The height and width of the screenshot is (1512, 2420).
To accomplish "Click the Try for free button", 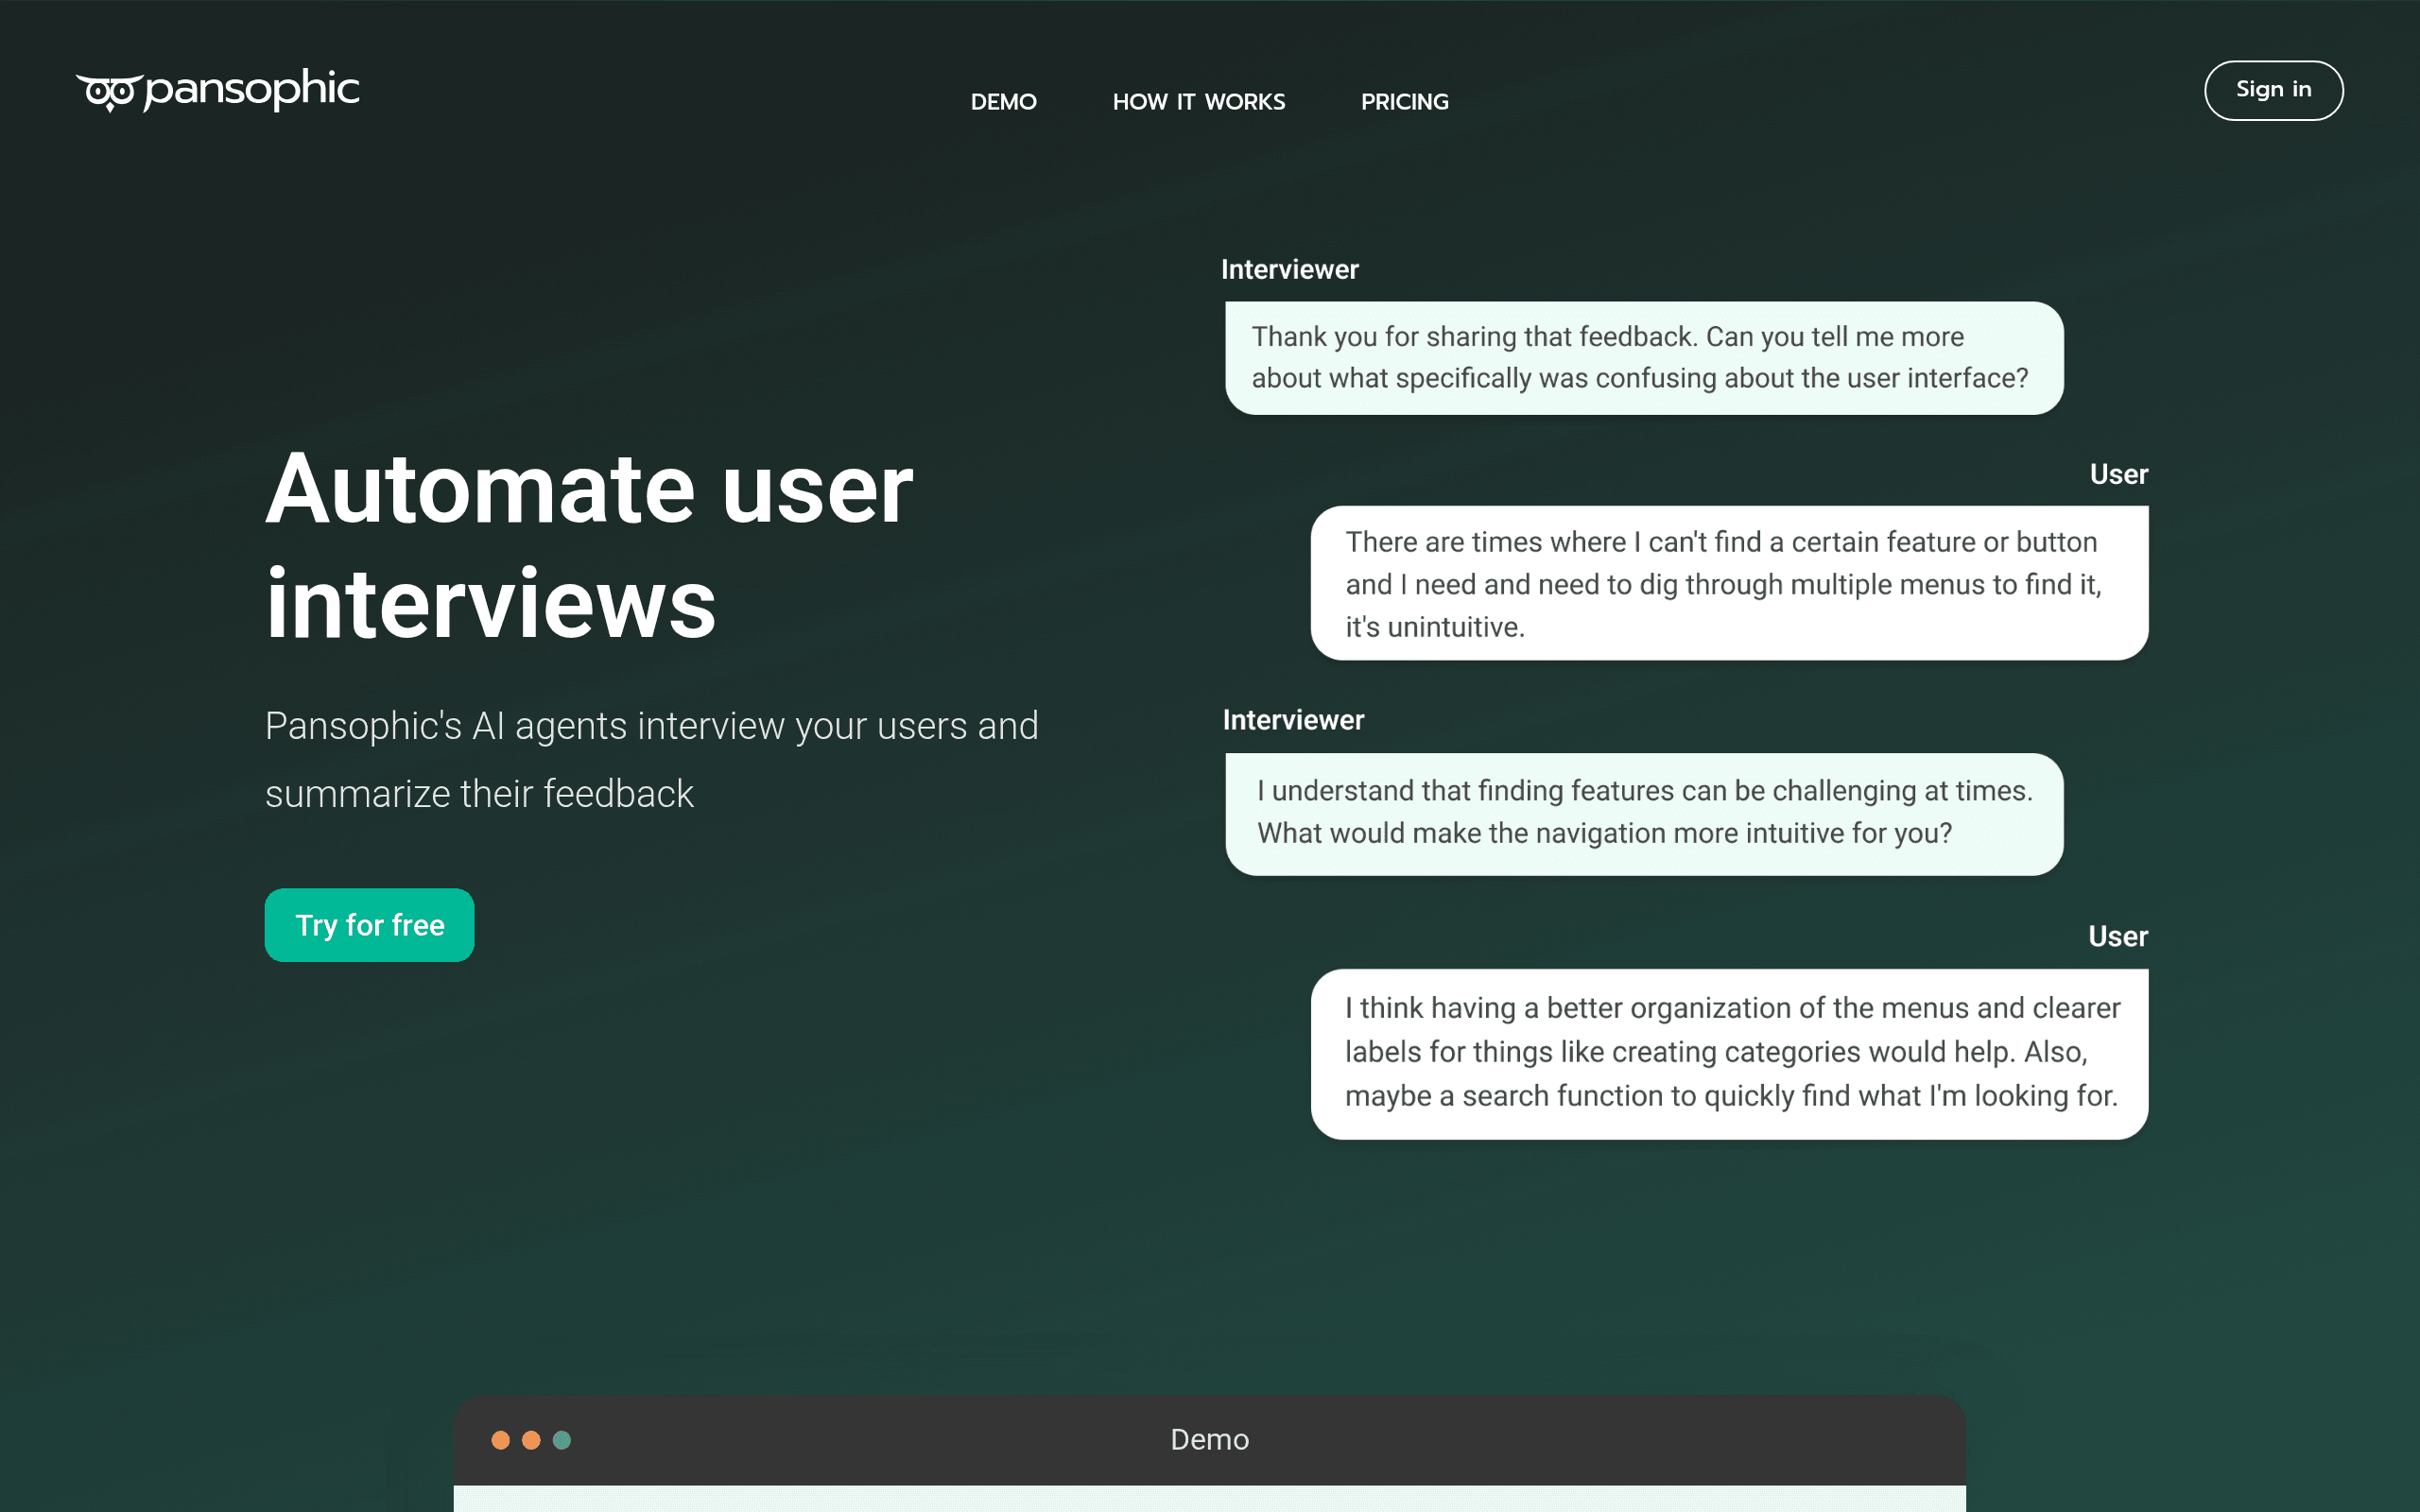I will pos(369,925).
